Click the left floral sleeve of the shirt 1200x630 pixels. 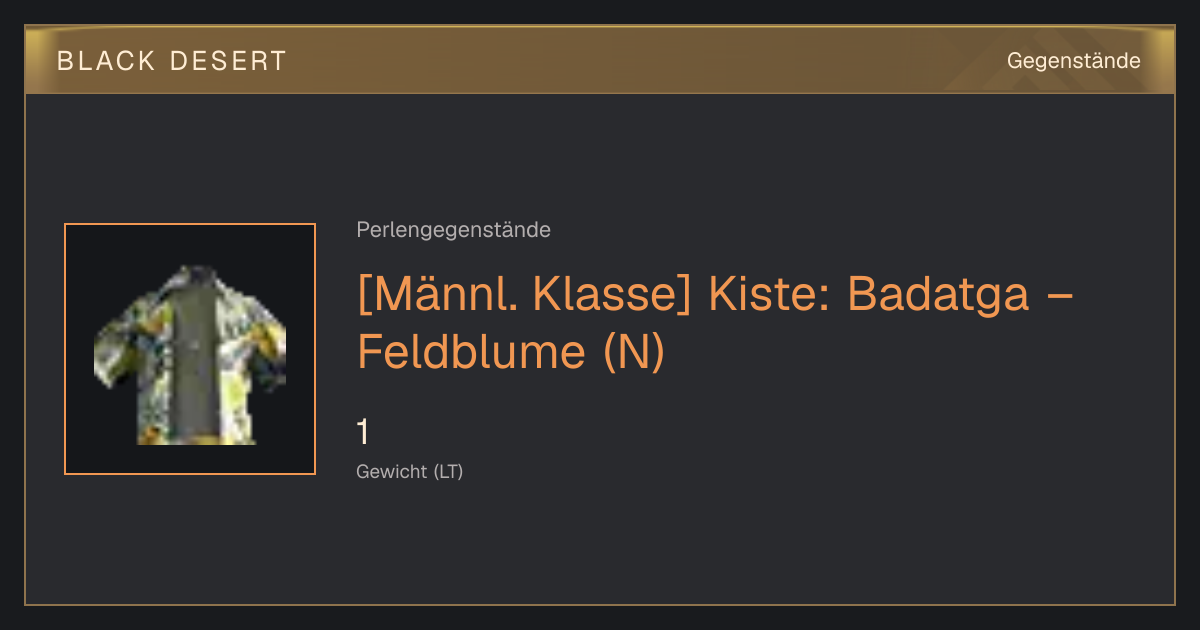tap(122, 335)
